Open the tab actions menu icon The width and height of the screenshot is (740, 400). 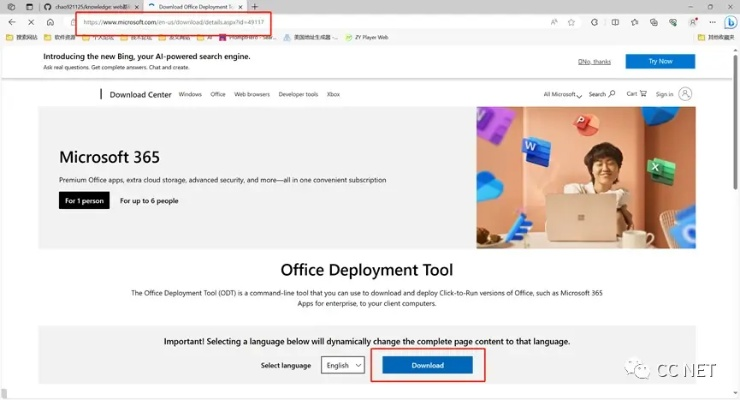pyautogui.click(x=29, y=7)
